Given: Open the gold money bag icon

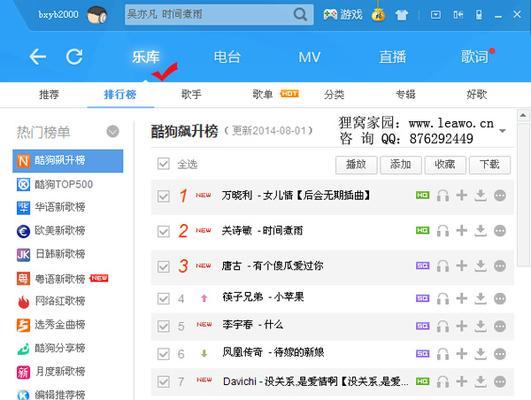Looking at the screenshot, I should [378, 15].
